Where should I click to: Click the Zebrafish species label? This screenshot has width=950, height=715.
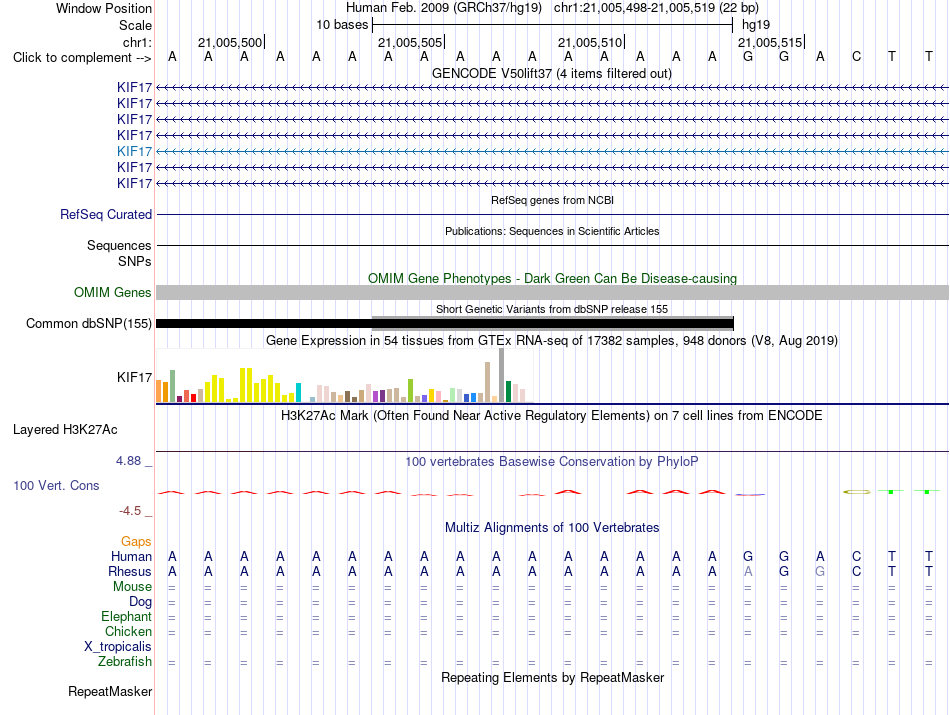[125, 662]
